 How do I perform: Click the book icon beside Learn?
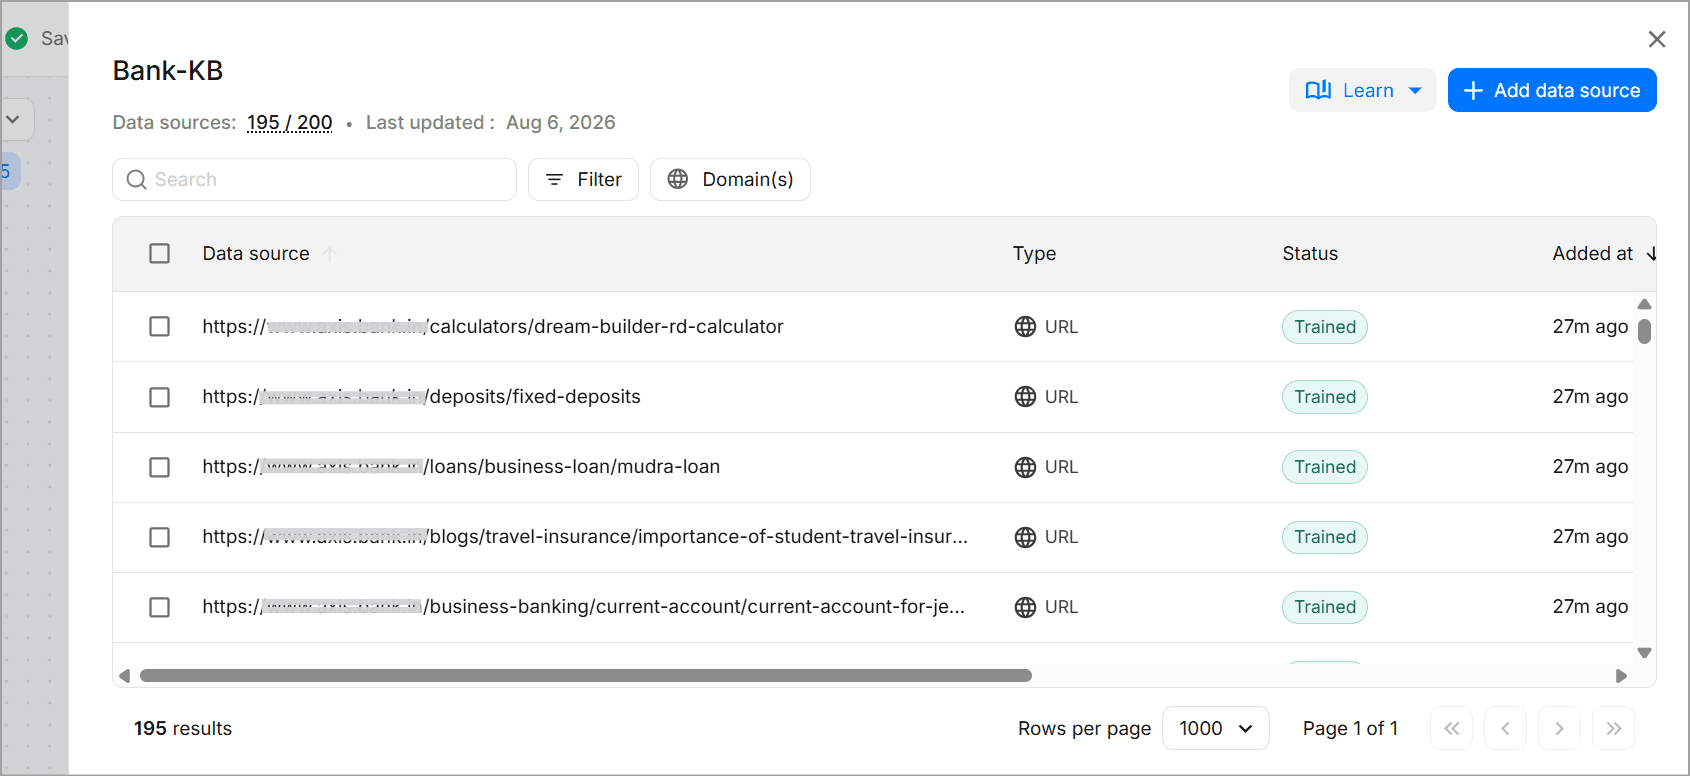(1318, 90)
